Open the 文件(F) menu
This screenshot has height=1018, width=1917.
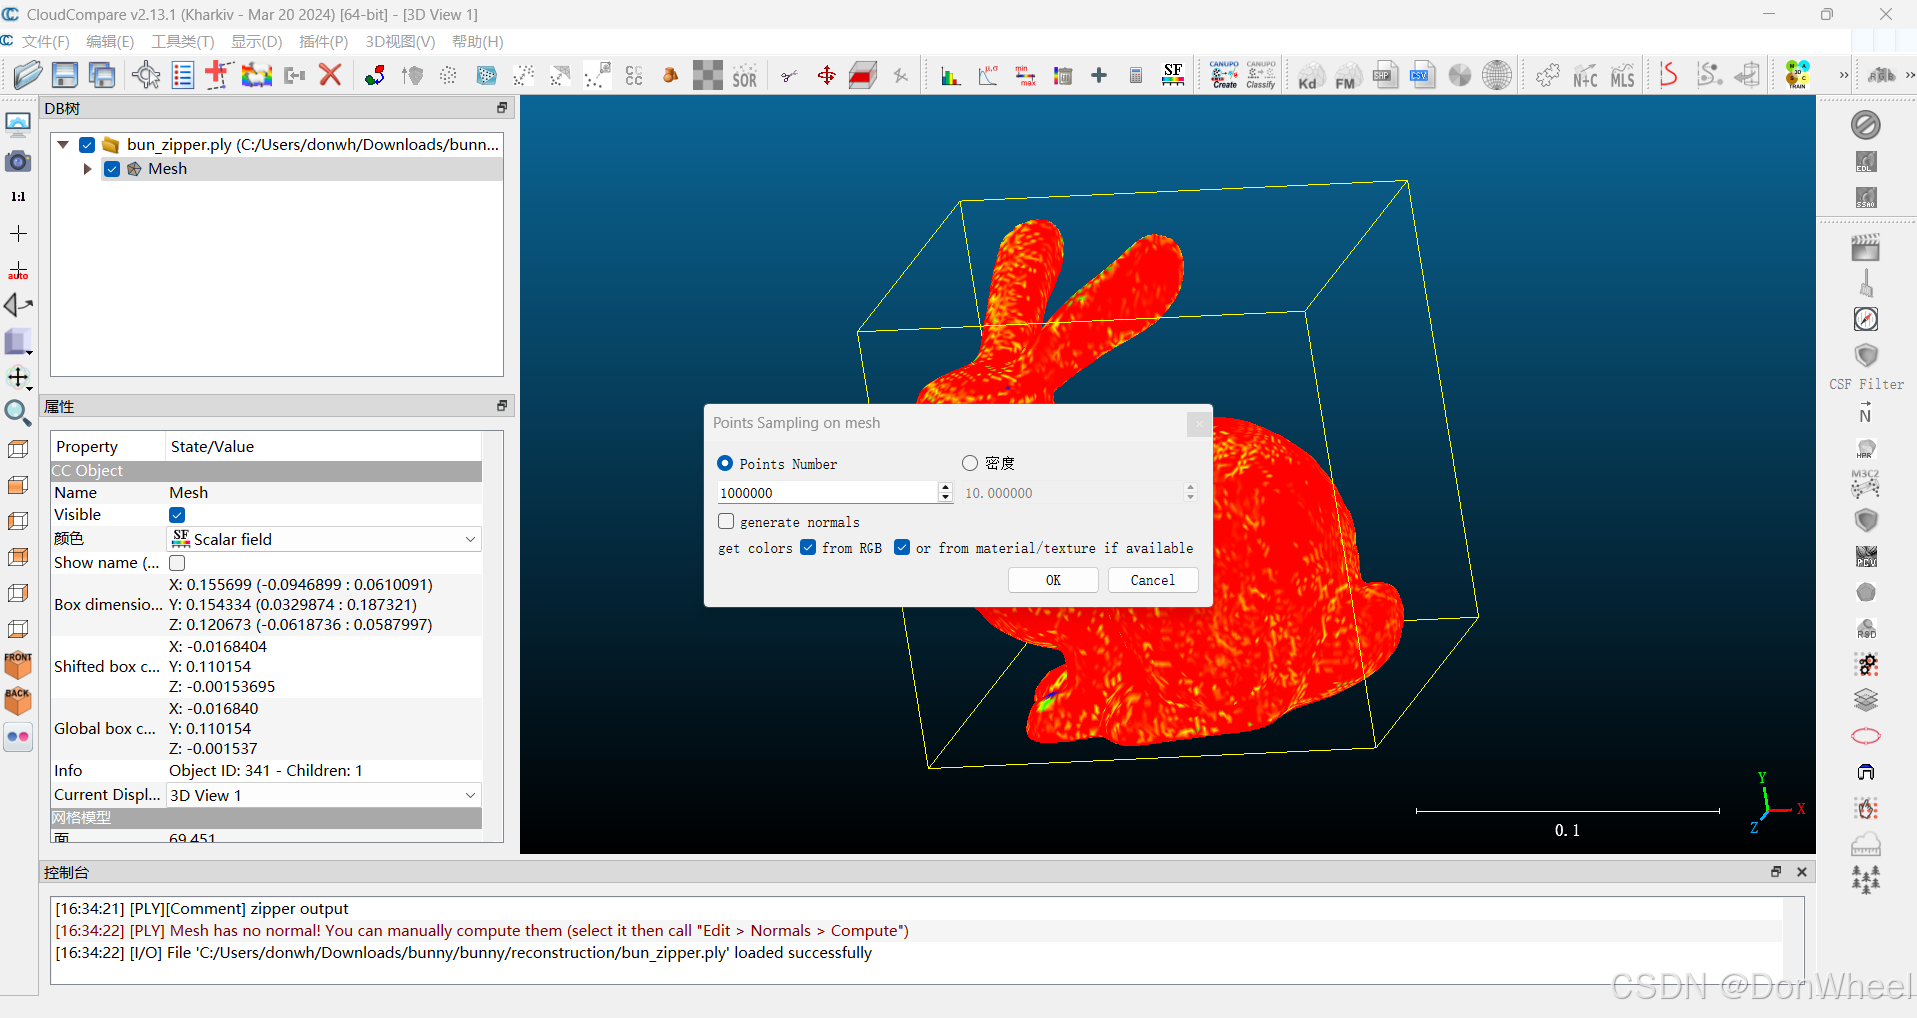coord(46,41)
